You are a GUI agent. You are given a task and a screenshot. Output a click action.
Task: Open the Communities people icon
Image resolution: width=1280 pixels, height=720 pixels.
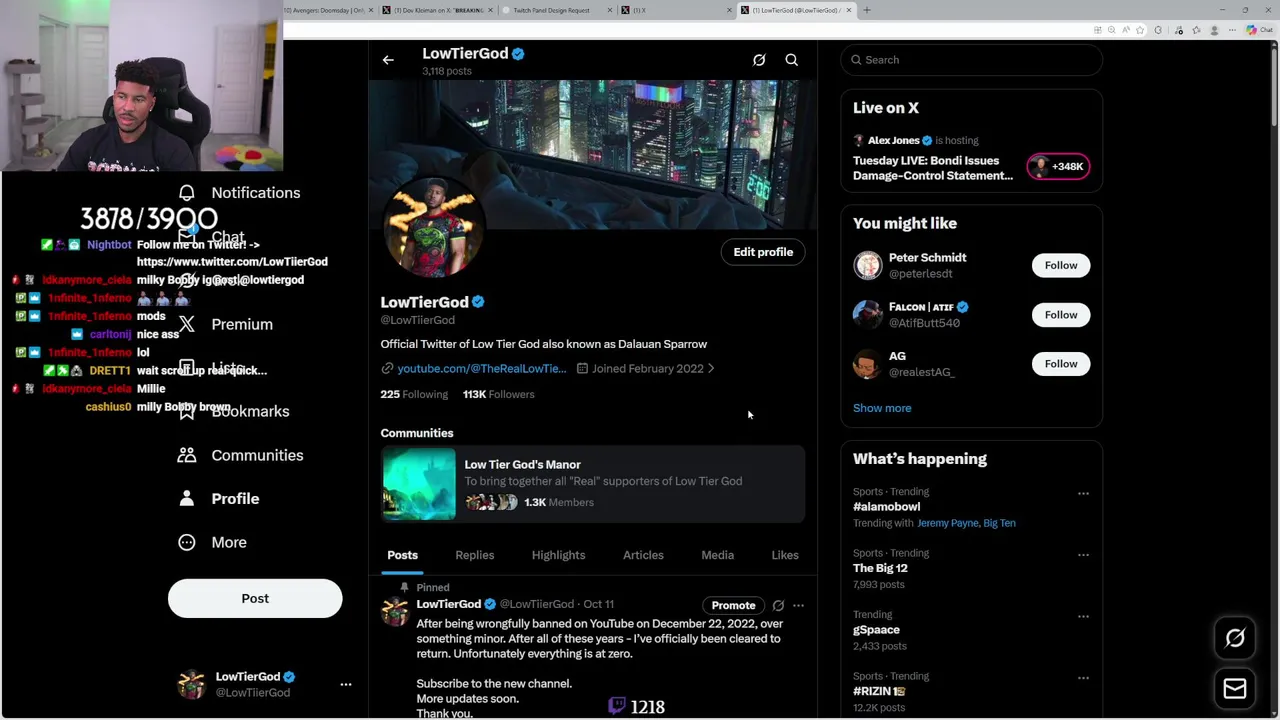point(187,455)
